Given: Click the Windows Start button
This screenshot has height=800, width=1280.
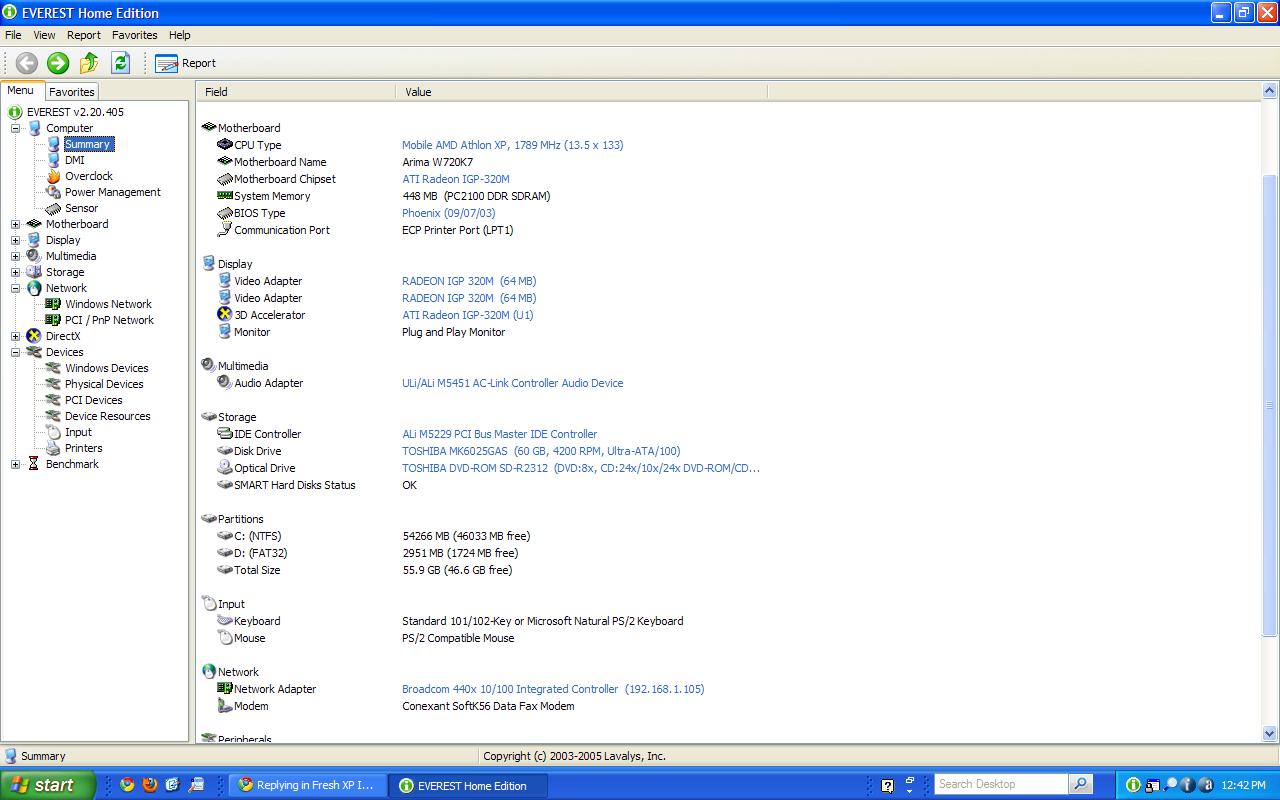Looking at the screenshot, I should (x=47, y=785).
